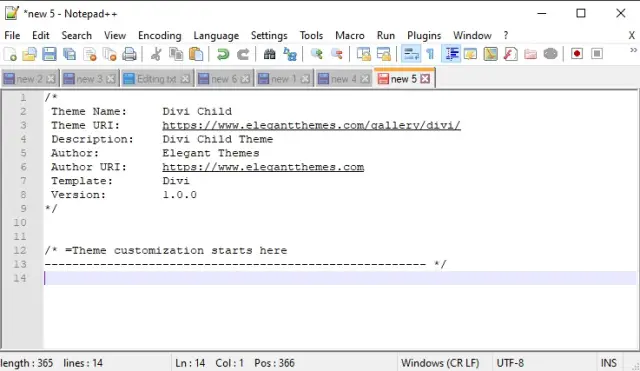Zoom in using the magnifier plus icon

click(x=316, y=54)
